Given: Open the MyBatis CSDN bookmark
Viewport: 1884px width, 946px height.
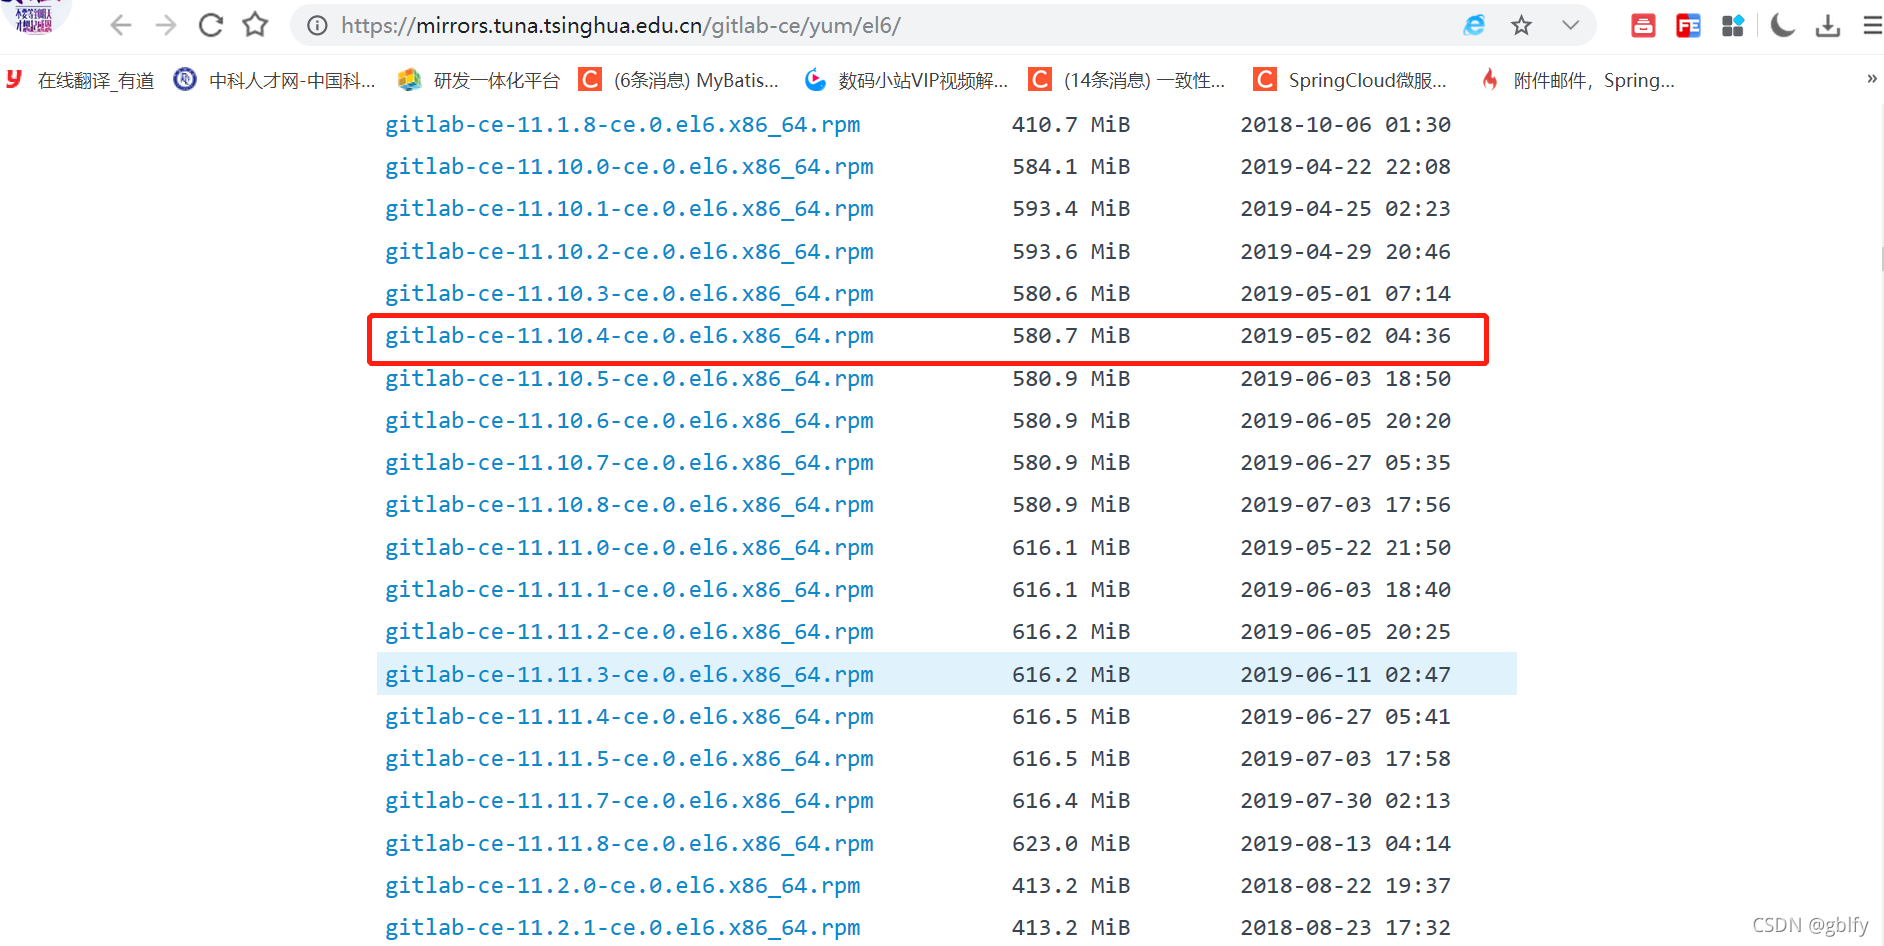Looking at the screenshot, I should click(x=679, y=80).
